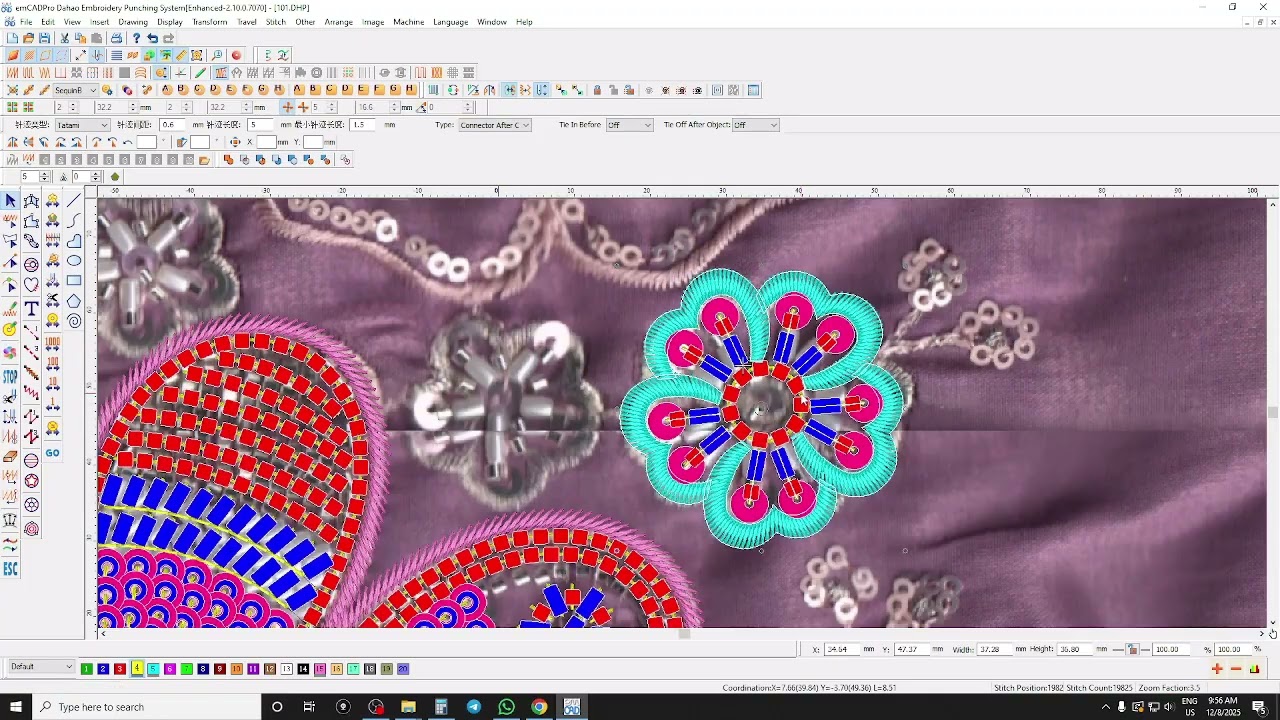Viewport: 1280px width, 720px height.
Task: Click the zoom magnifier toolbar icon
Action: (217, 55)
